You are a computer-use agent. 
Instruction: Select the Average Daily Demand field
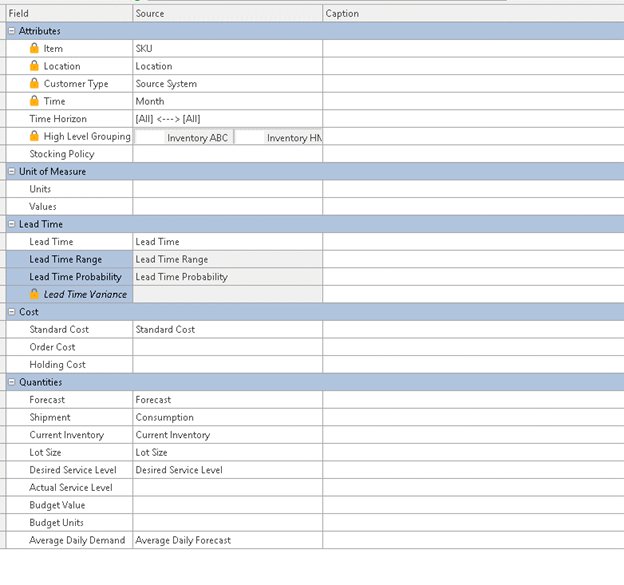[x=69, y=540]
